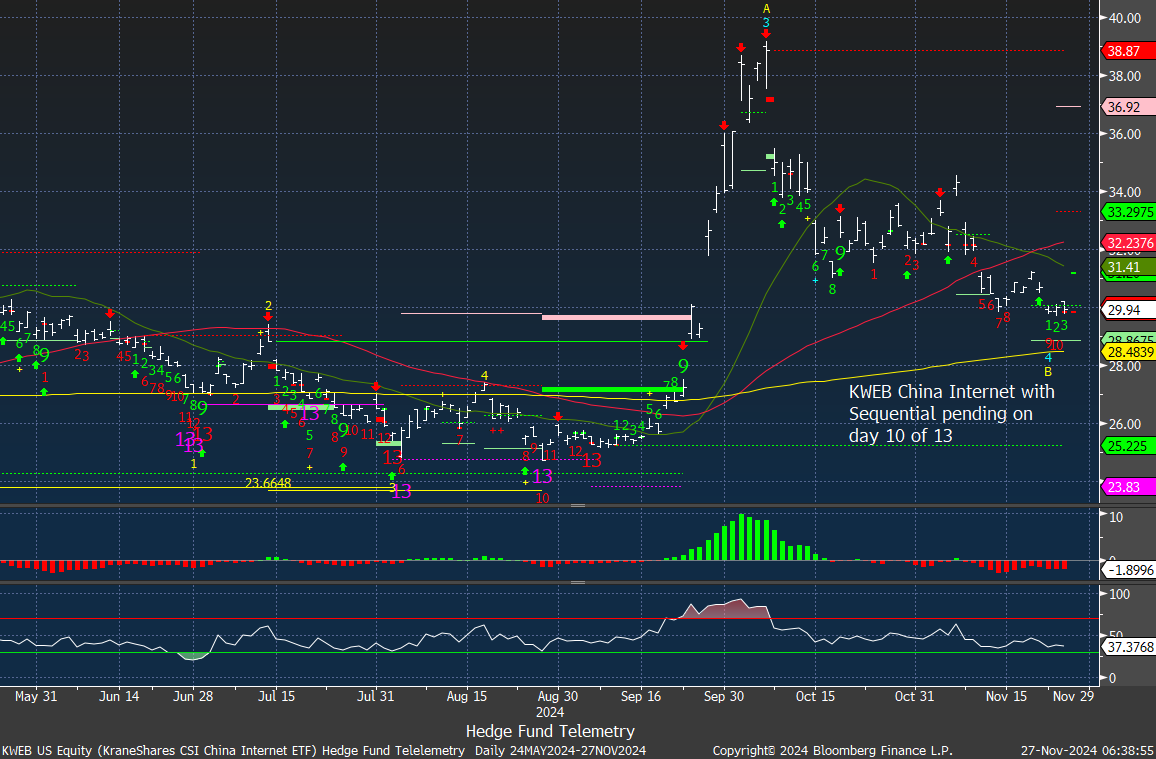This screenshot has width=1156, height=759.
Task: Grab the divider handle below the price panel
Action: (578, 506)
